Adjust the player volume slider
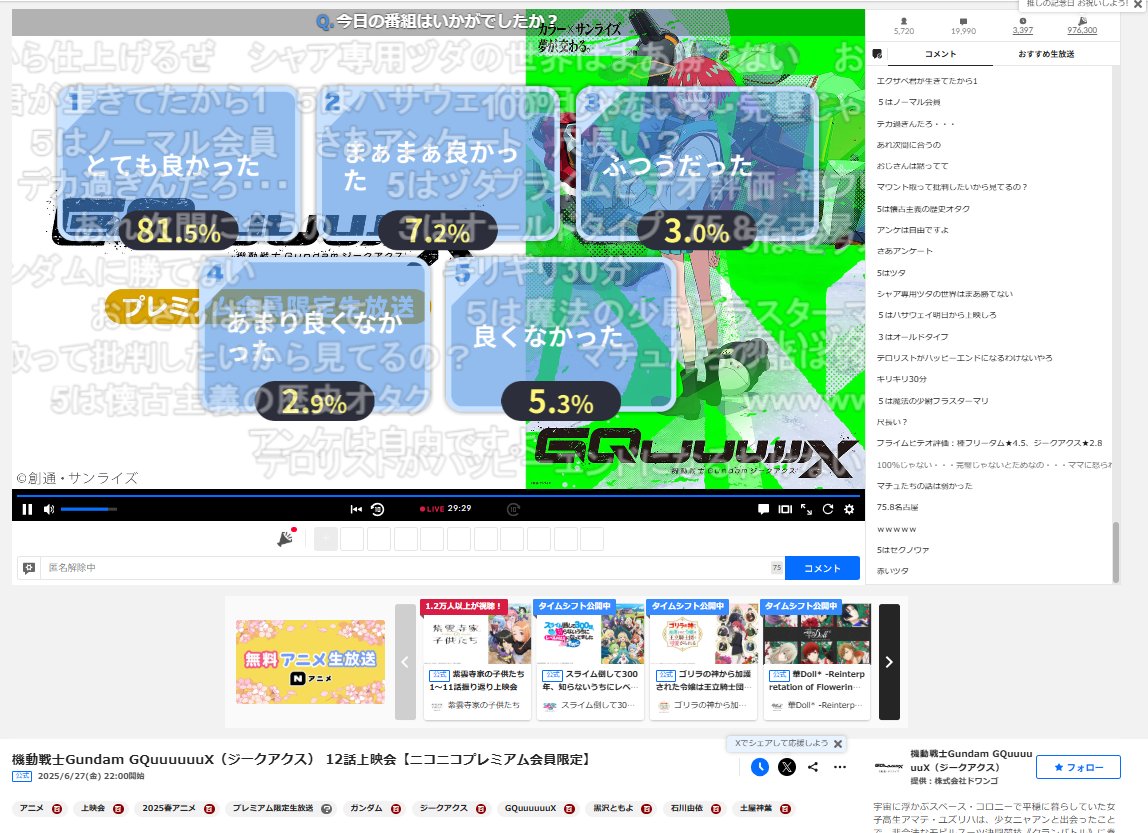The height and width of the screenshot is (833, 1148). click(89, 509)
